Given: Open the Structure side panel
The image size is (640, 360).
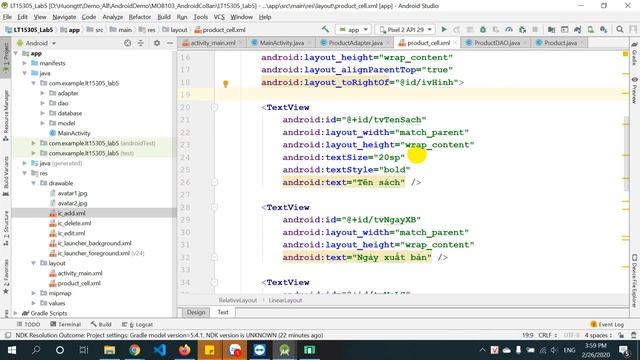Looking at the screenshot, I should point(6,229).
